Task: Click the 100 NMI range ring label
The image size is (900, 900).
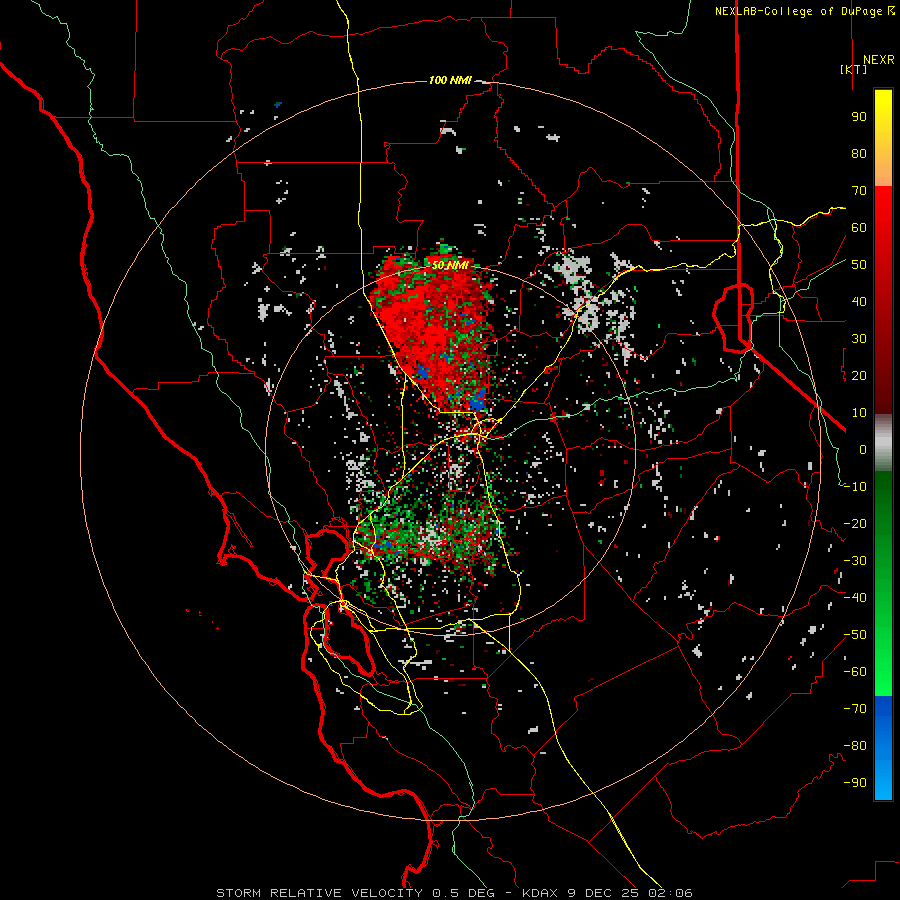Action: [x=451, y=80]
